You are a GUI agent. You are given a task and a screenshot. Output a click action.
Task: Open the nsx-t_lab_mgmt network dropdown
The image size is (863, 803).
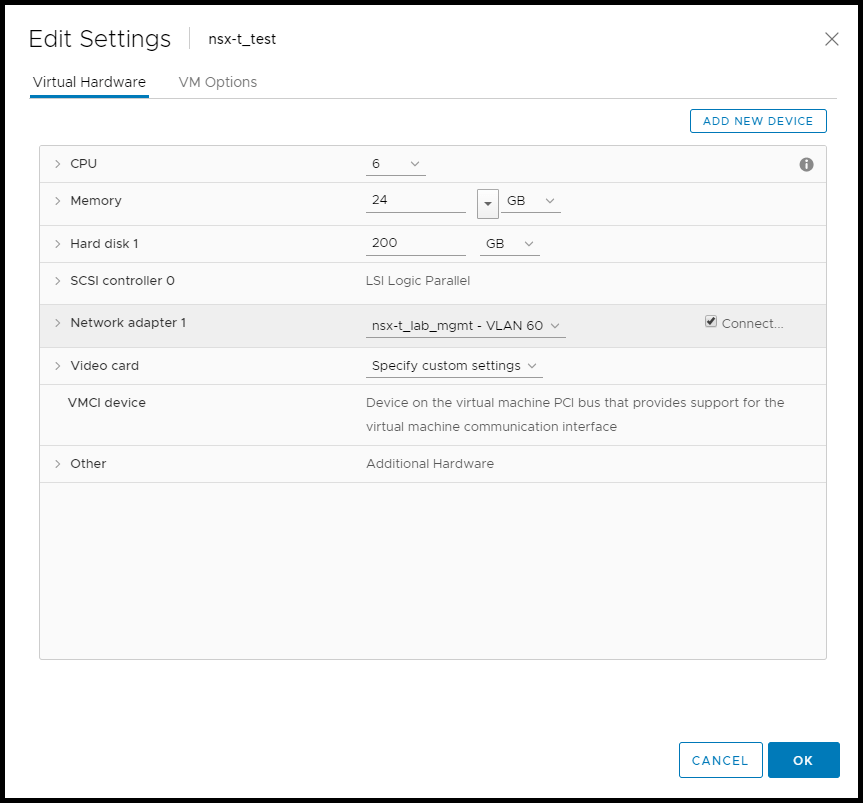point(465,326)
